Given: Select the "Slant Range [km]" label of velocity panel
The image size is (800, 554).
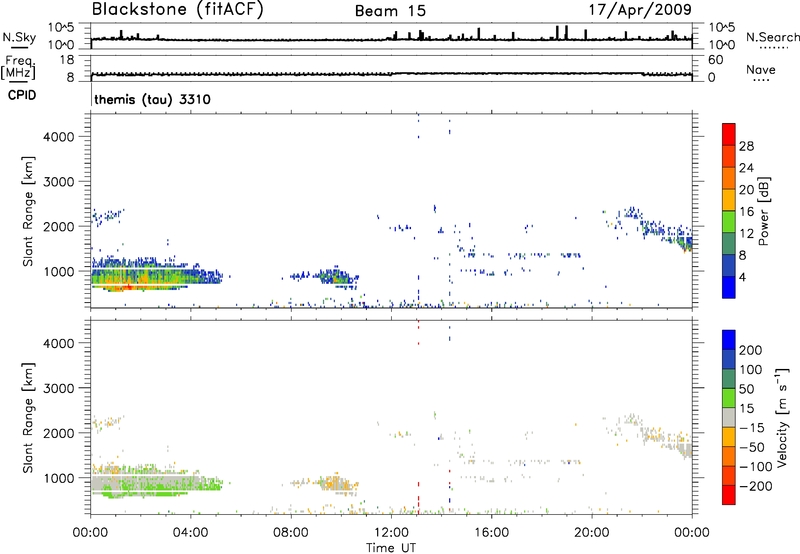Looking at the screenshot, I should 28,417.
